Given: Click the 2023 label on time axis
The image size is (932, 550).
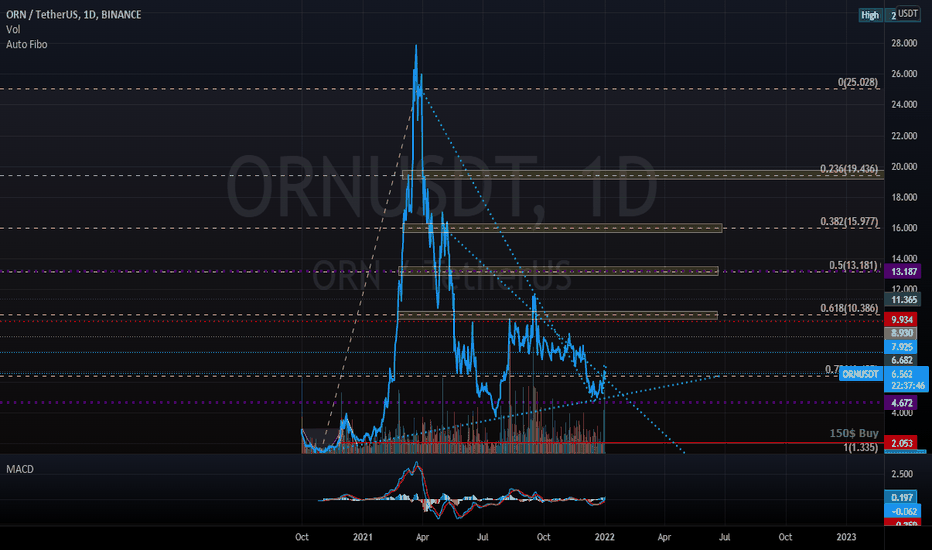Looking at the screenshot, I should 846,537.
